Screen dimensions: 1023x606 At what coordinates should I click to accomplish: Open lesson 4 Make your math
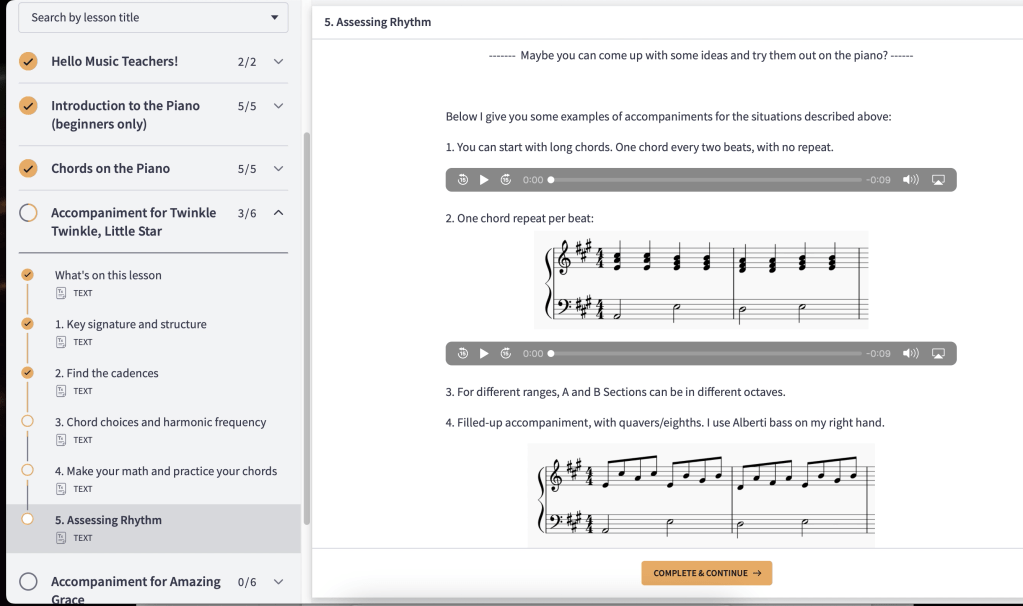point(166,471)
